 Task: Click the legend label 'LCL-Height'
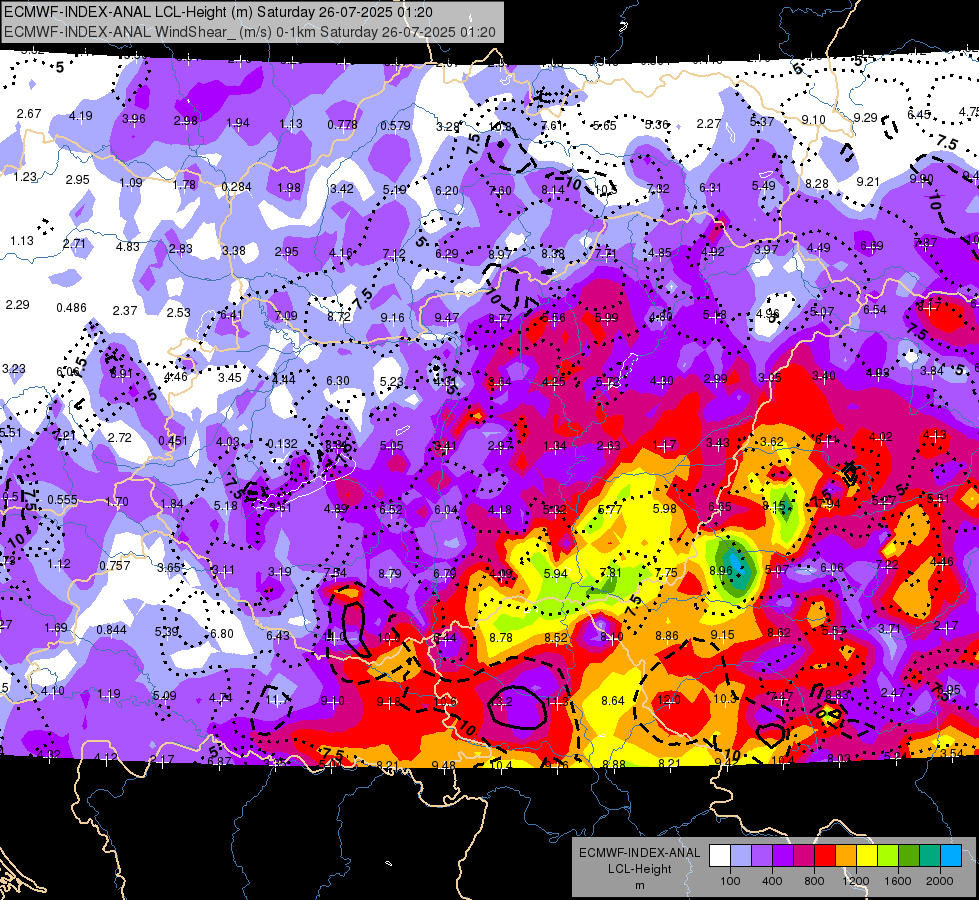639,869
